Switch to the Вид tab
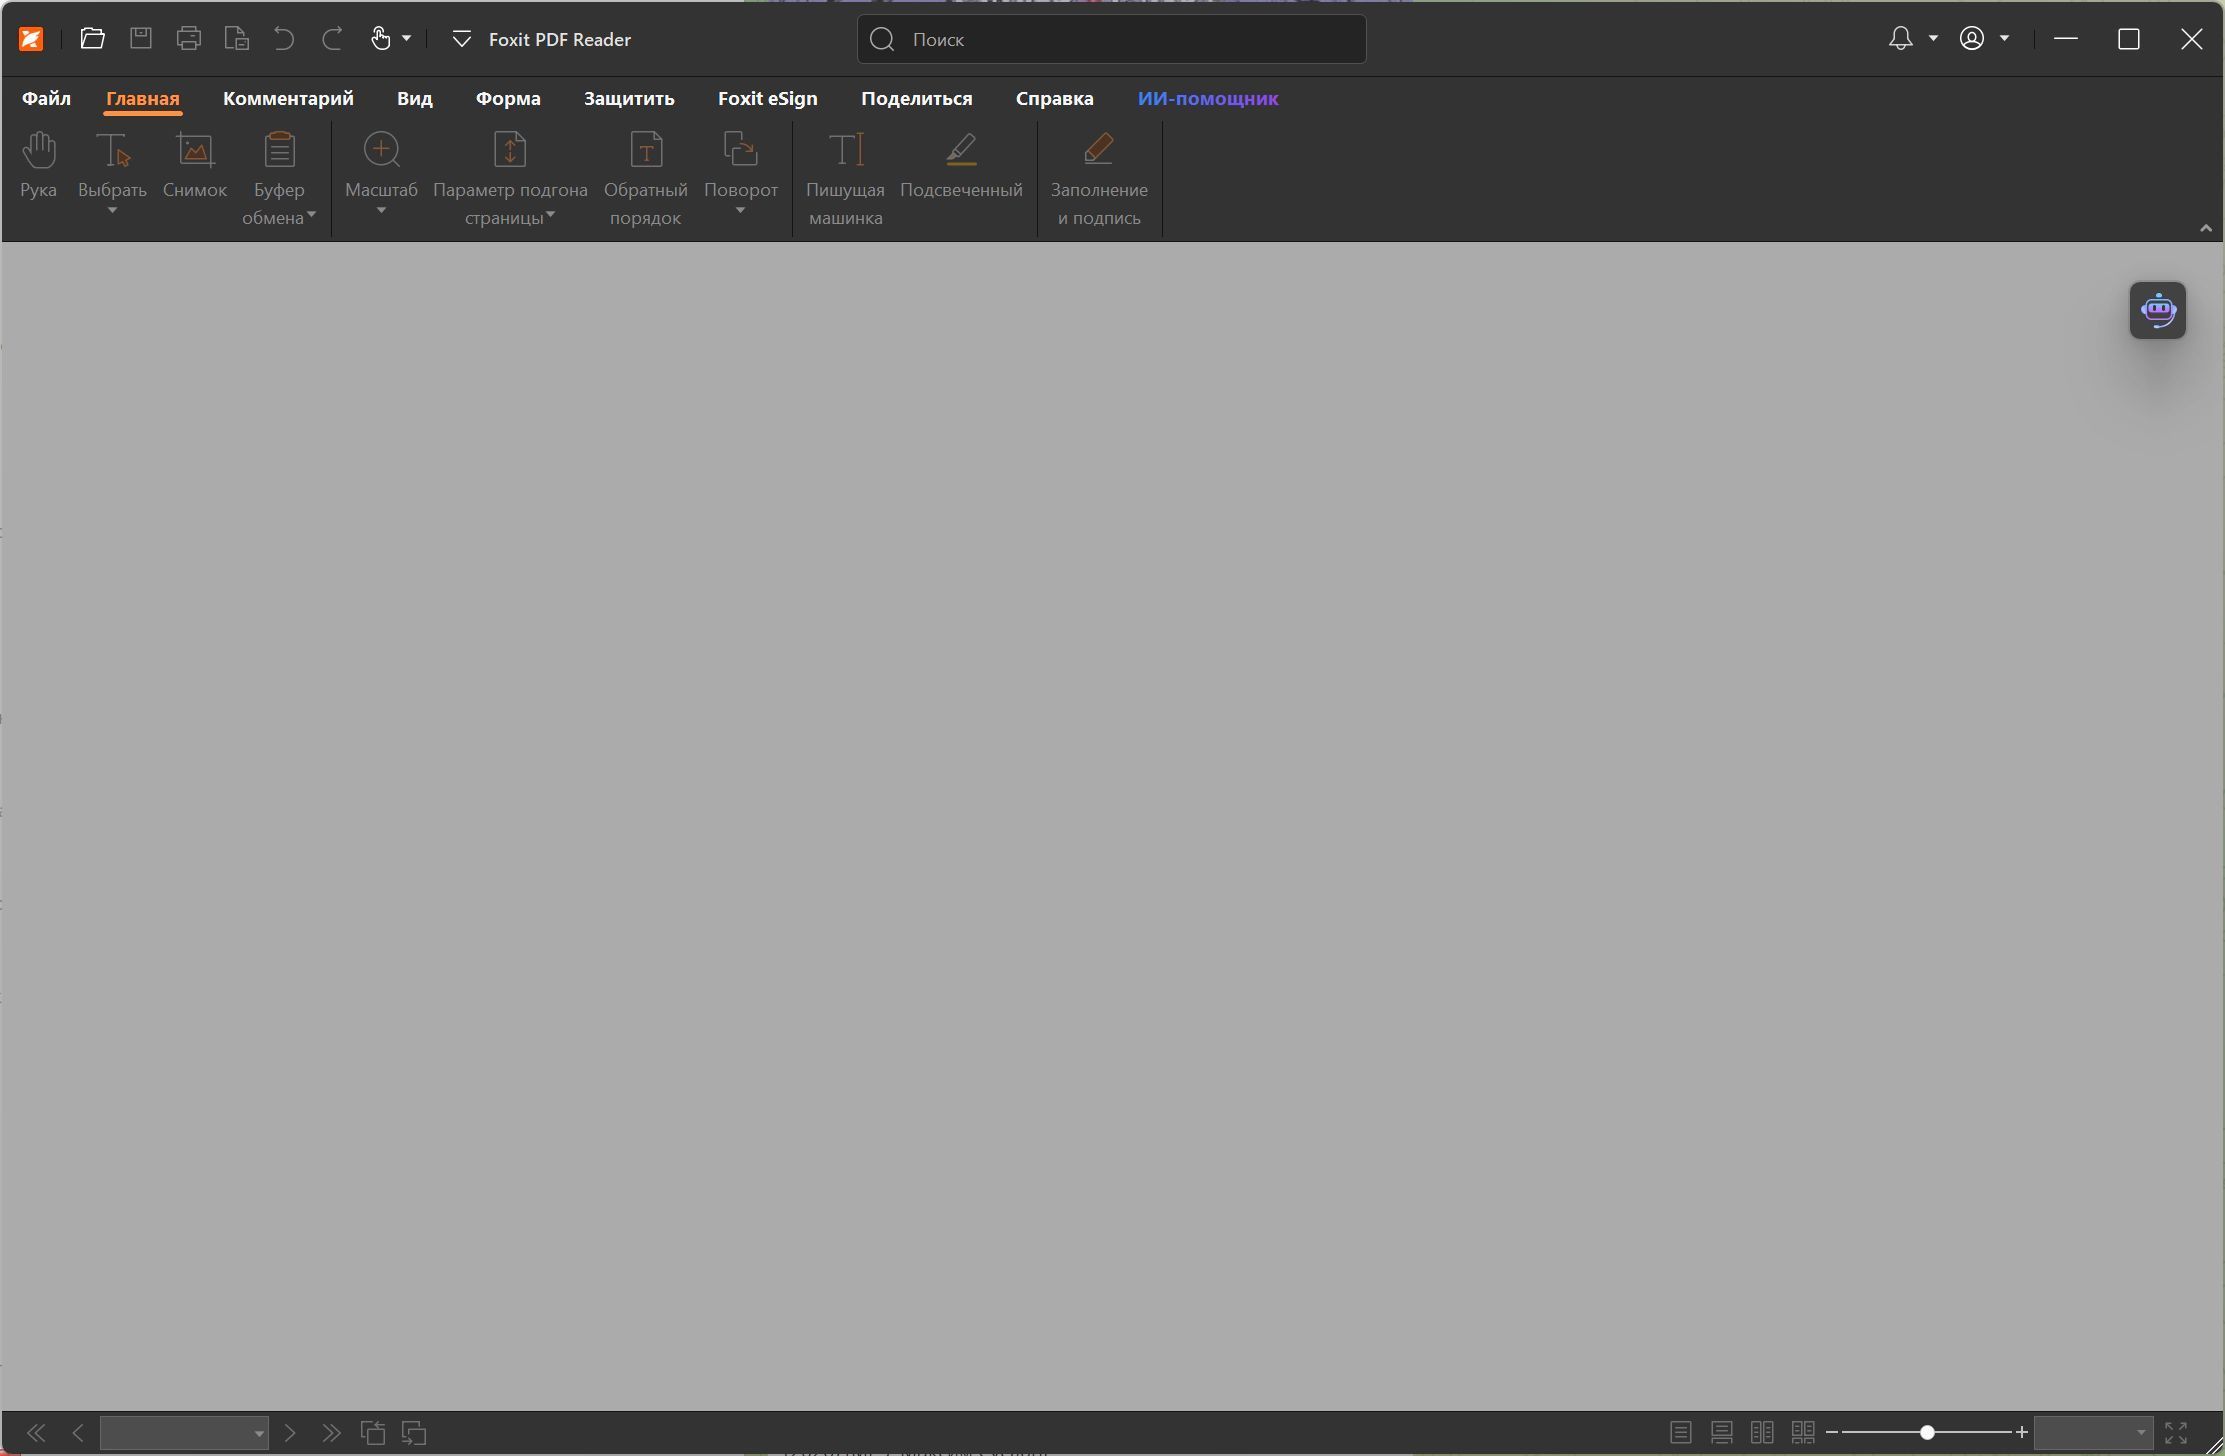This screenshot has height=1456, width=2225. (x=414, y=98)
